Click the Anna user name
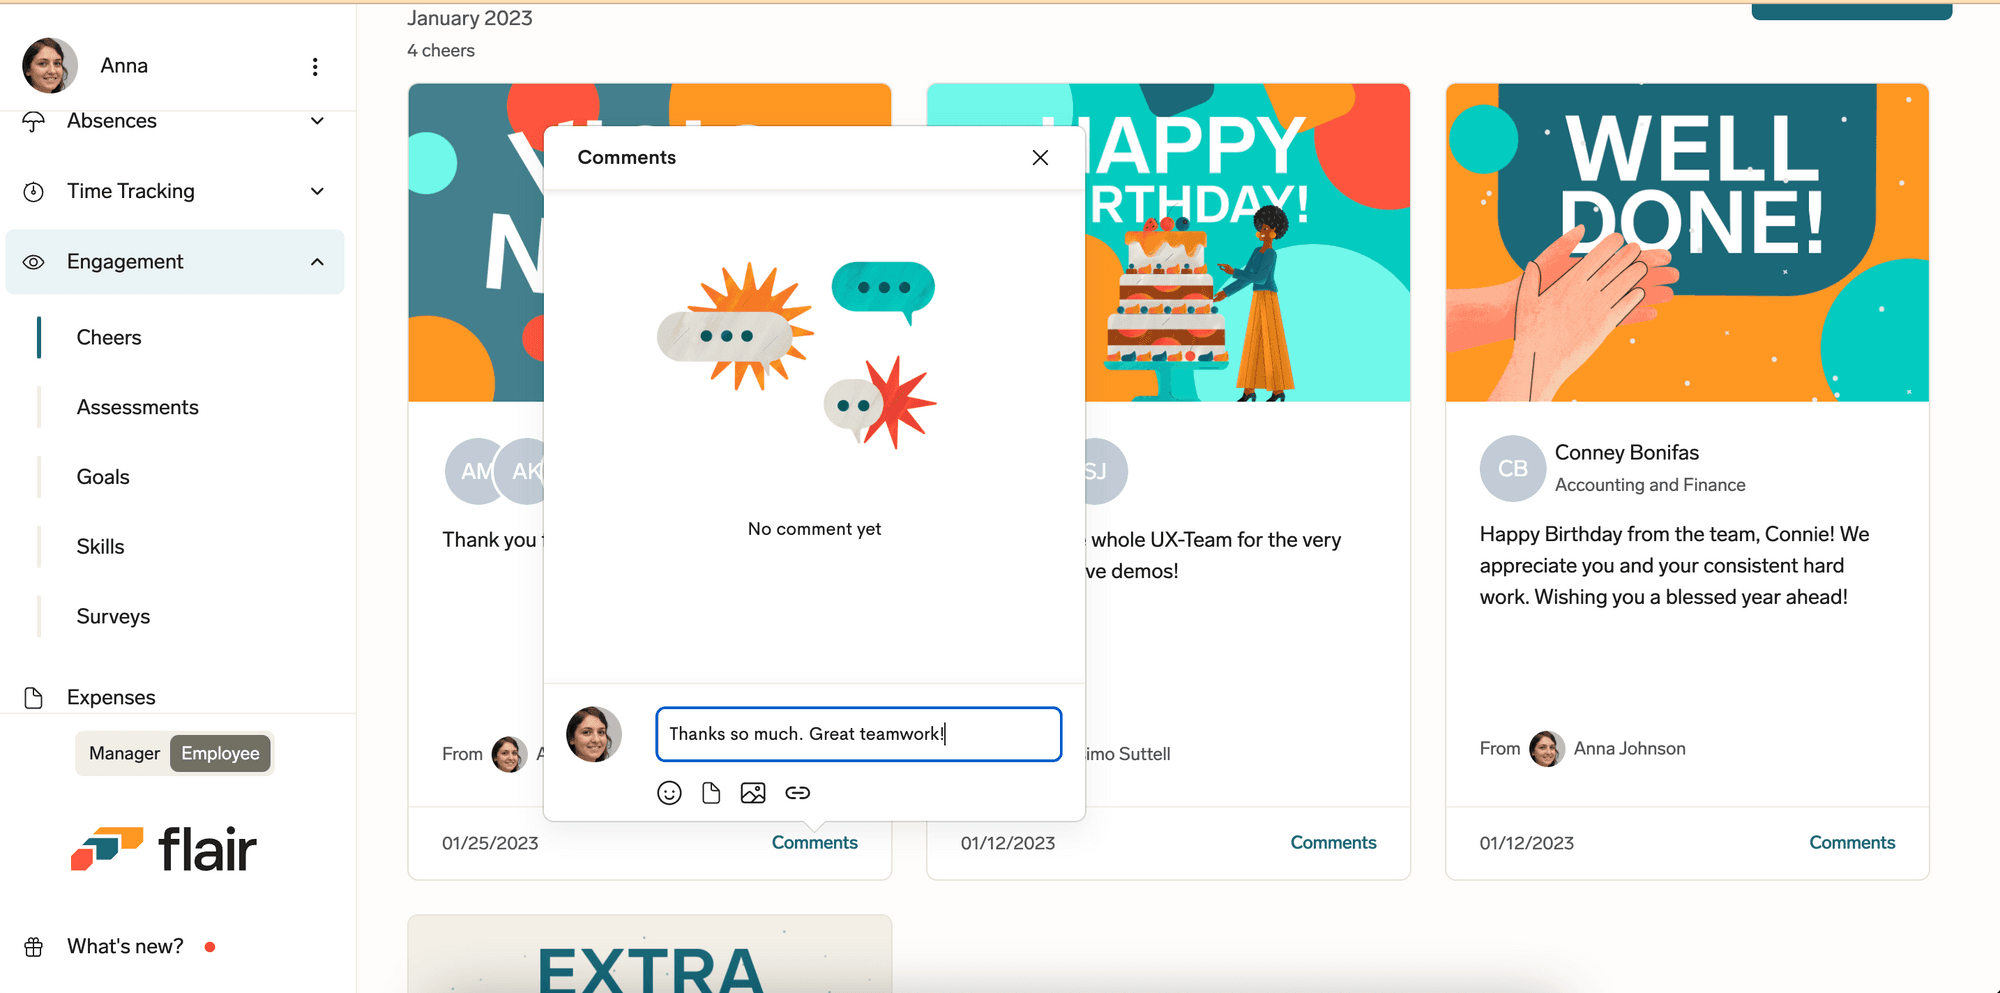 [x=124, y=65]
